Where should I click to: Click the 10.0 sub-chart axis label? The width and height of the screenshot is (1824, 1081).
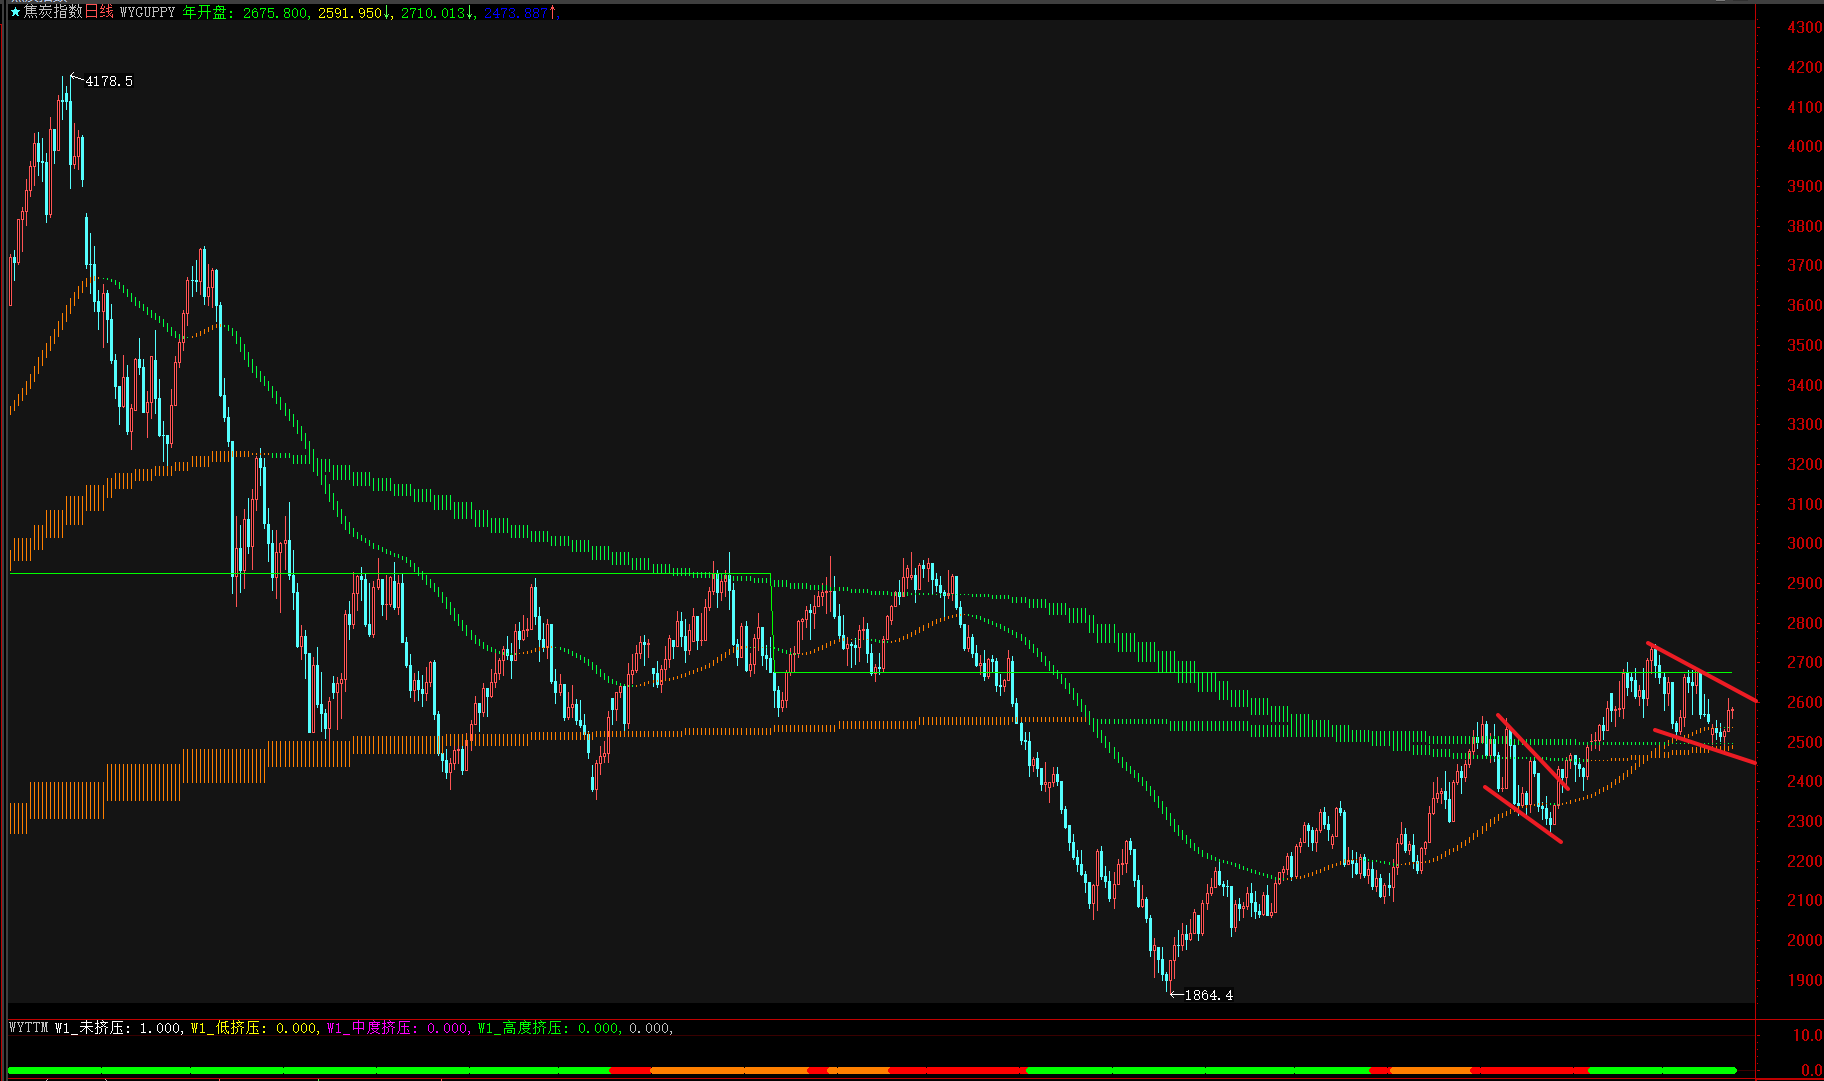pyautogui.click(x=1806, y=1036)
